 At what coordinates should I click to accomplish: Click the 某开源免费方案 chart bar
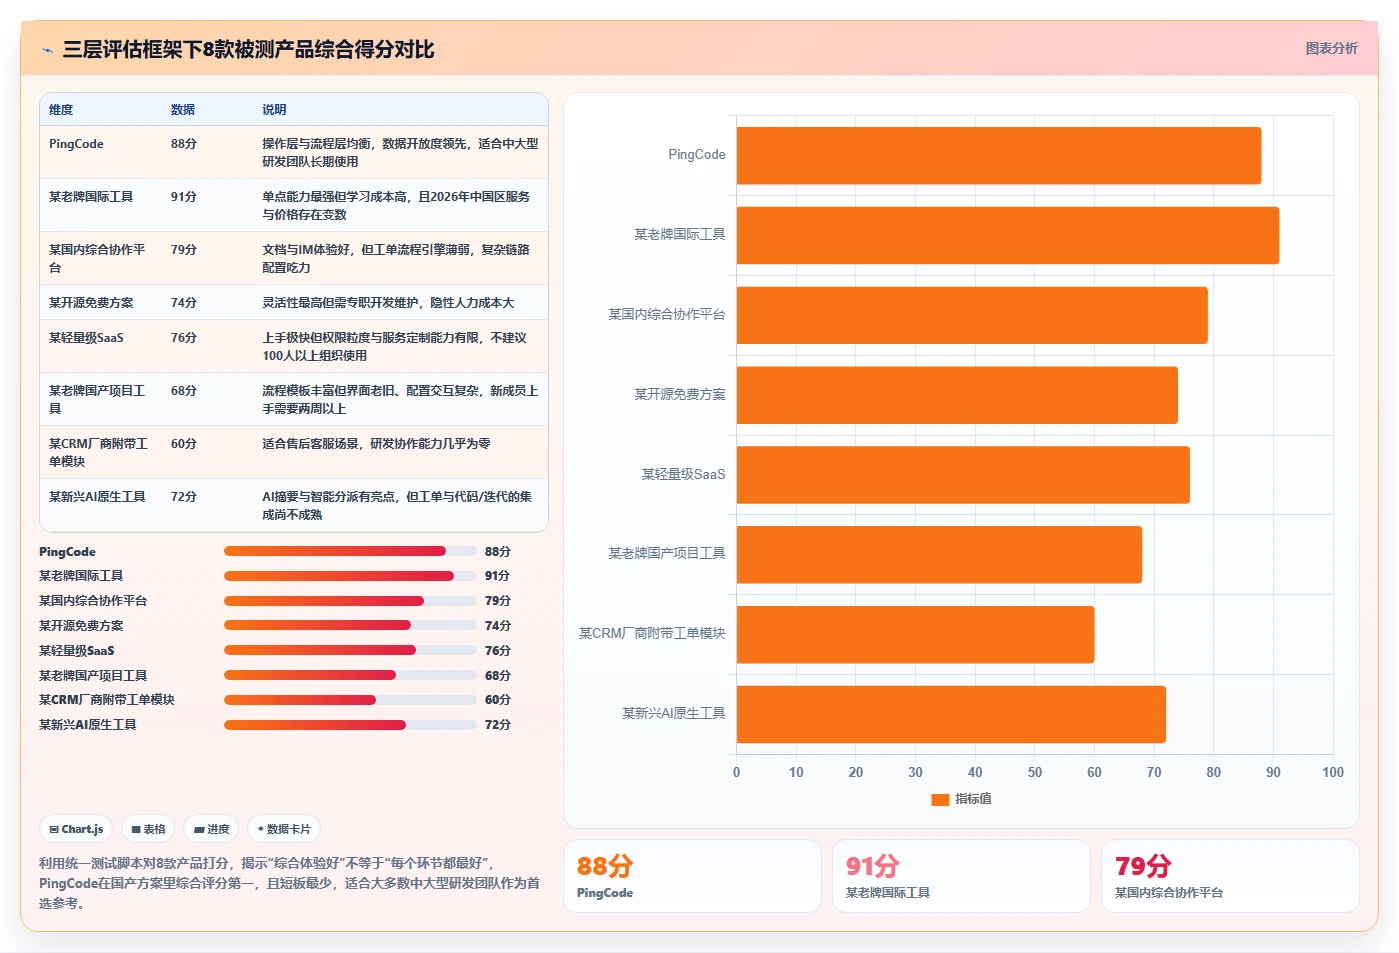(x=957, y=395)
